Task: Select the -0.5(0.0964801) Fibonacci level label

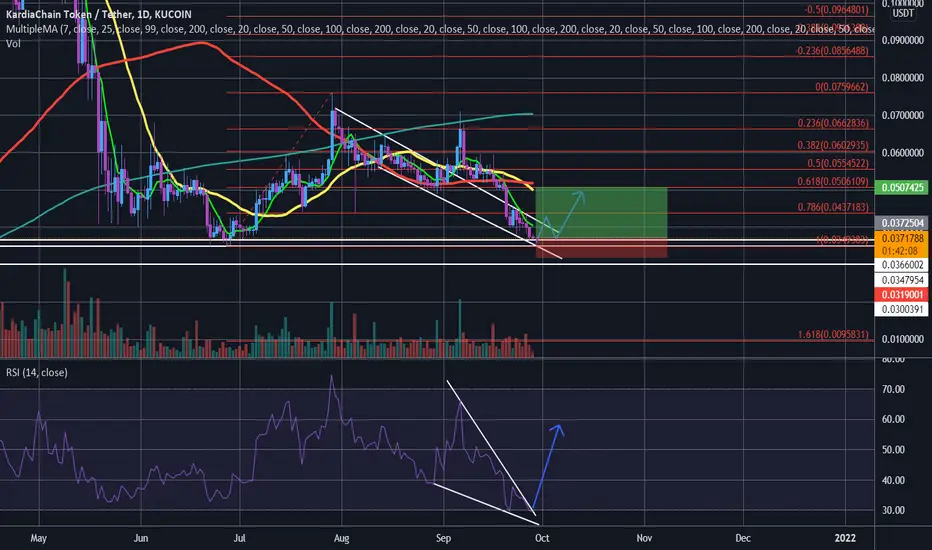Action: (836, 10)
